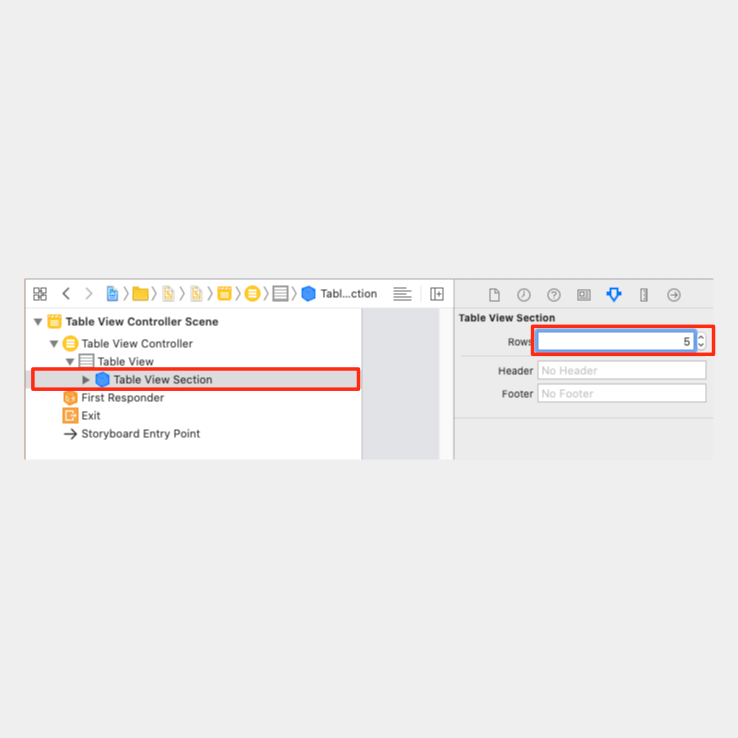The height and width of the screenshot is (738, 738).
Task: Open the Quick Help inspector
Action: click(x=554, y=295)
